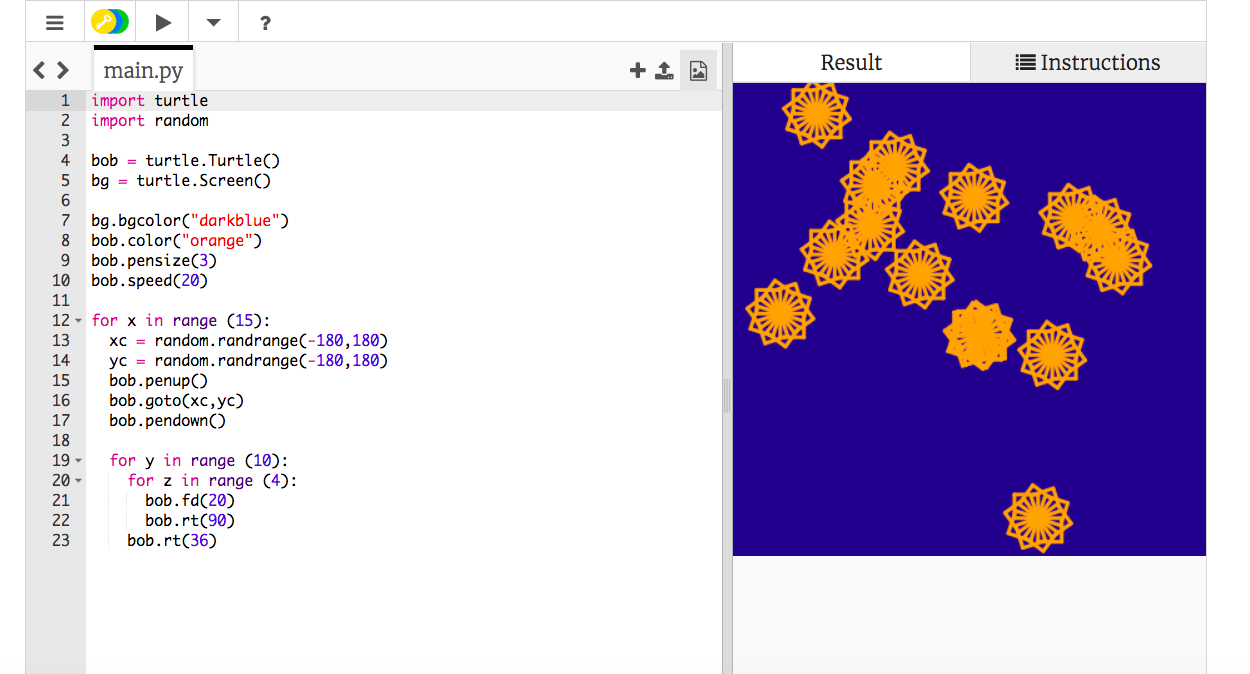Switch to the Result tab
Image resolution: width=1250 pixels, height=674 pixels.
coord(851,62)
